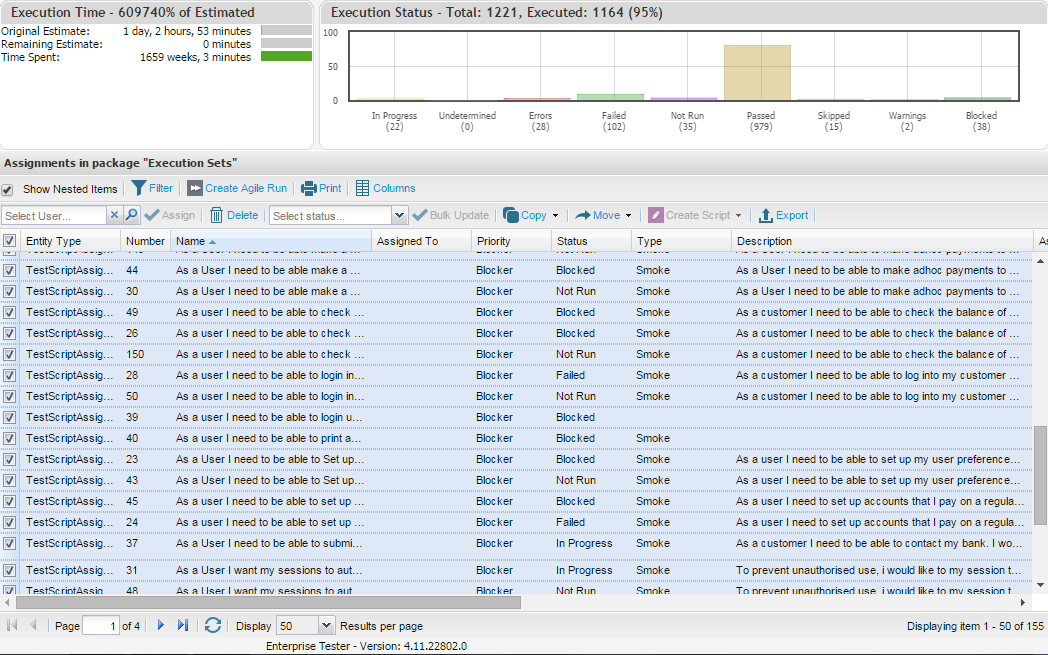Click the Export icon

pos(766,215)
